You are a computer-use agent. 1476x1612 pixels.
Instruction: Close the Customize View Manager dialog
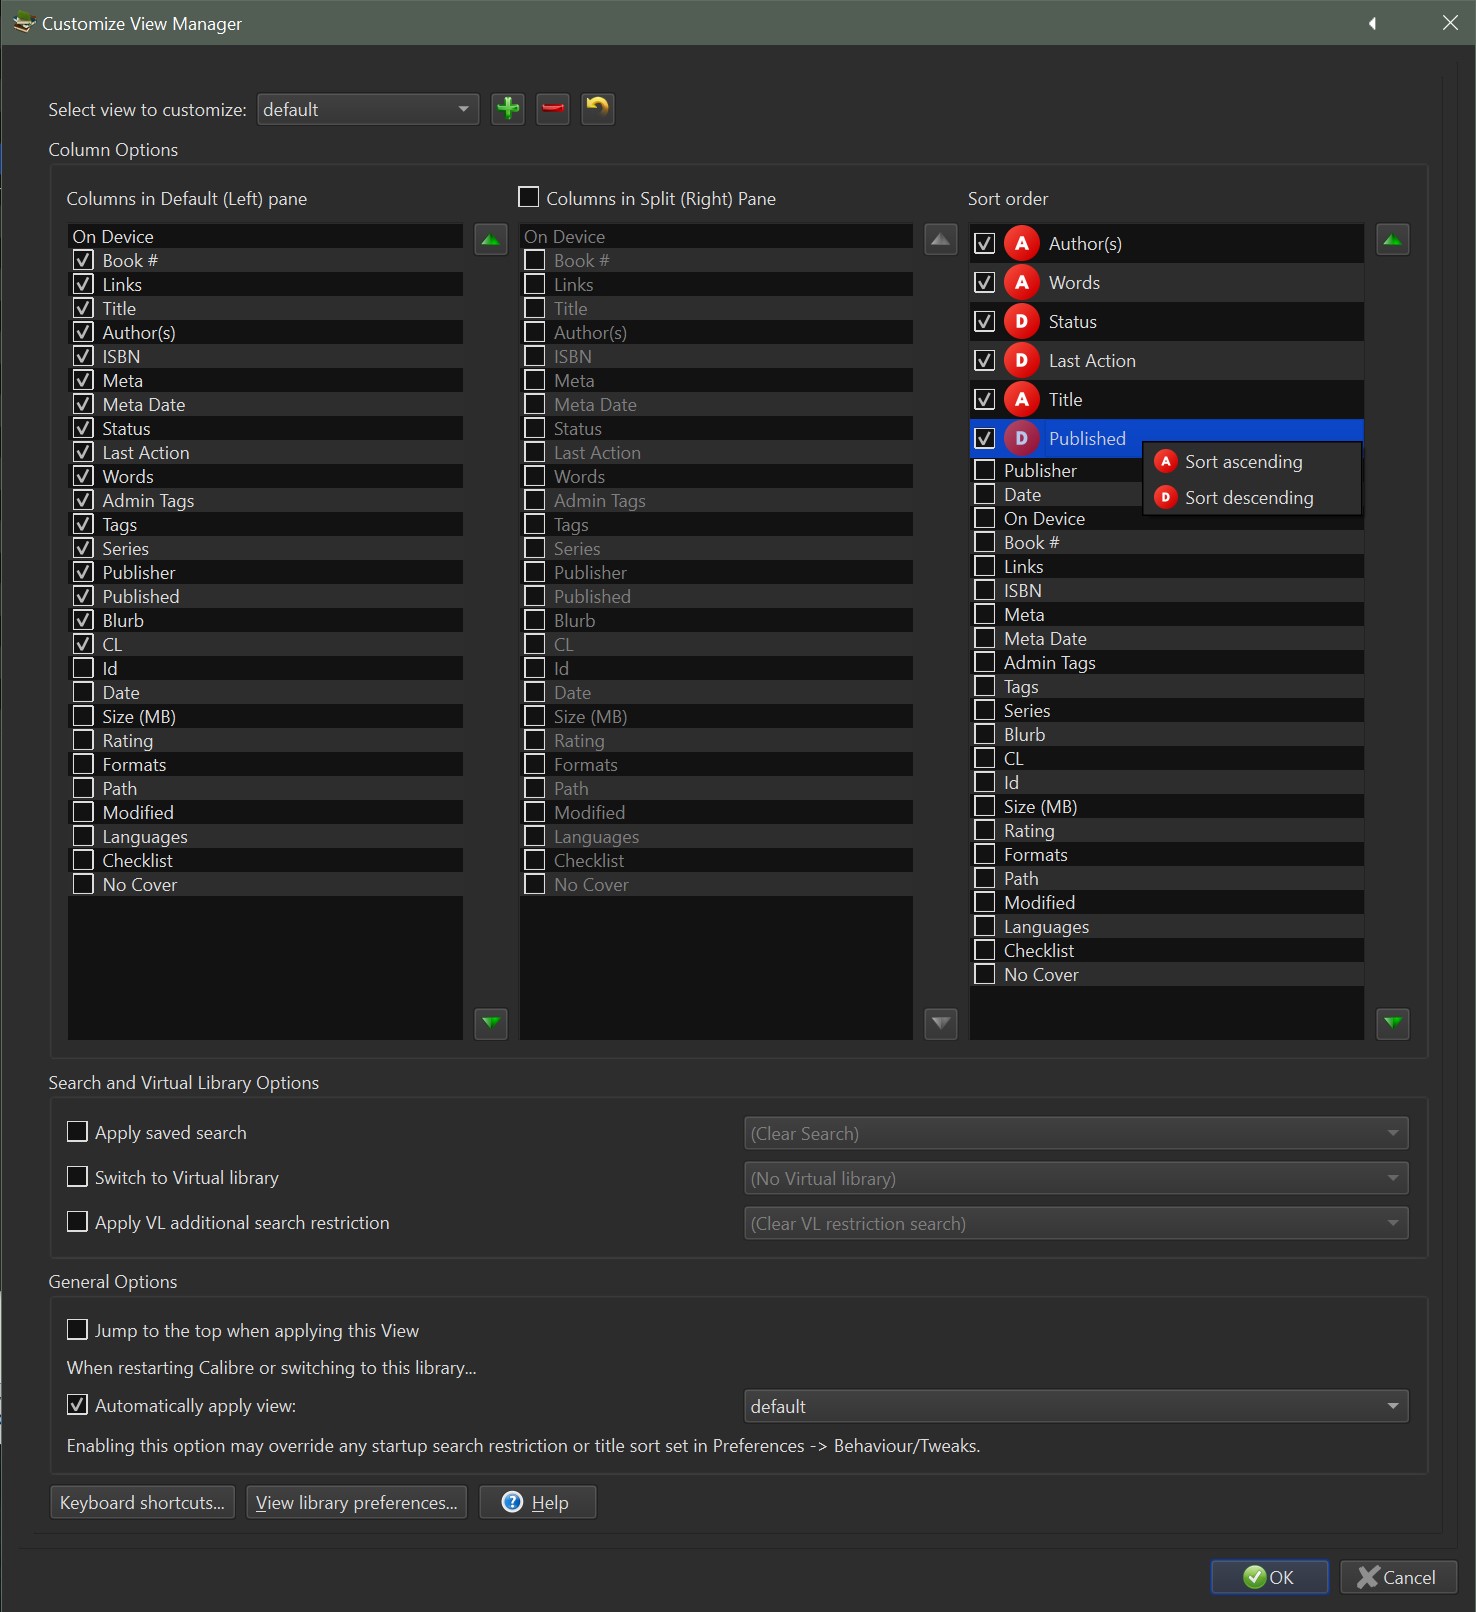pyautogui.click(x=1450, y=23)
